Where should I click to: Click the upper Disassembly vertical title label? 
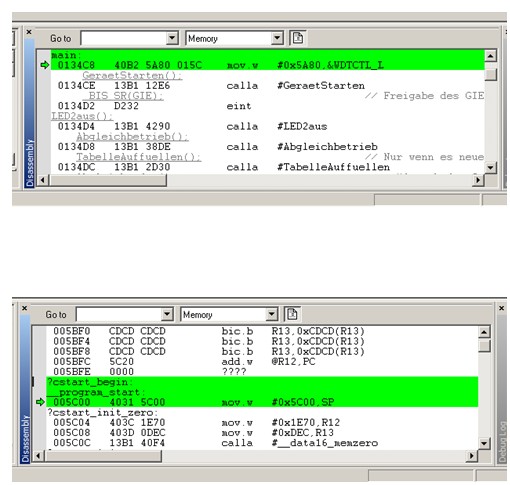coord(30,163)
